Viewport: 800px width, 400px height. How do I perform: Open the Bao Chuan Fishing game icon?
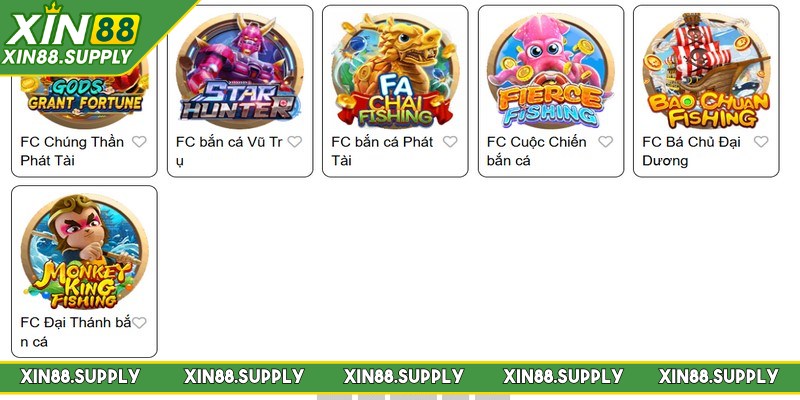(x=706, y=71)
